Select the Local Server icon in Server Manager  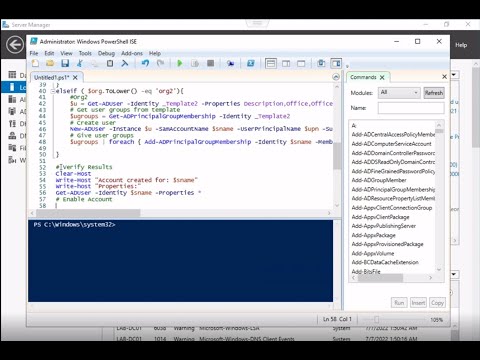pyautogui.click(x=12, y=87)
